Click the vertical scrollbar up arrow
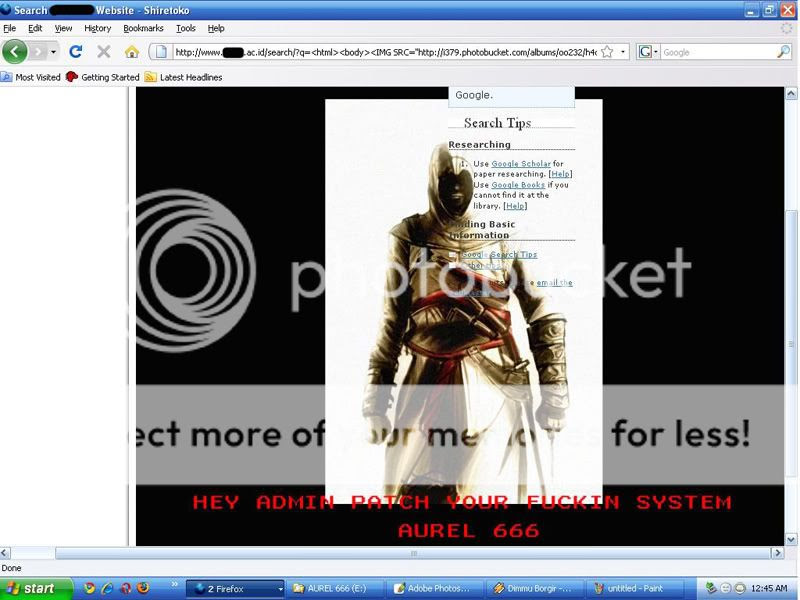The image size is (800, 600). tap(791, 93)
